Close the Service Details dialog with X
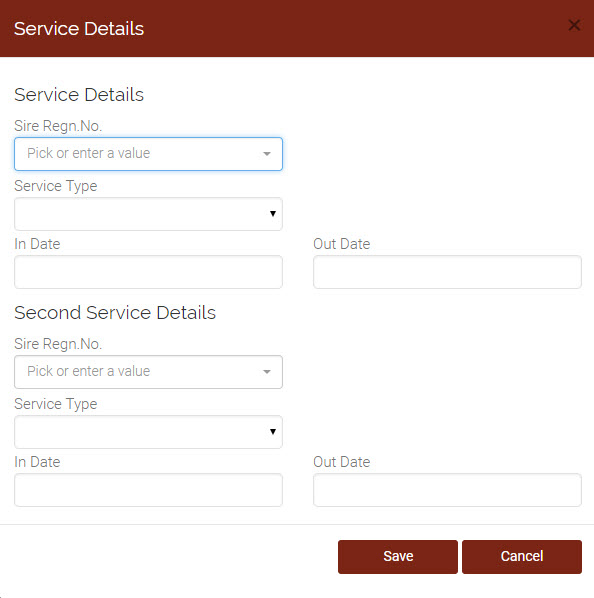This screenshot has width=594, height=598. 574,26
